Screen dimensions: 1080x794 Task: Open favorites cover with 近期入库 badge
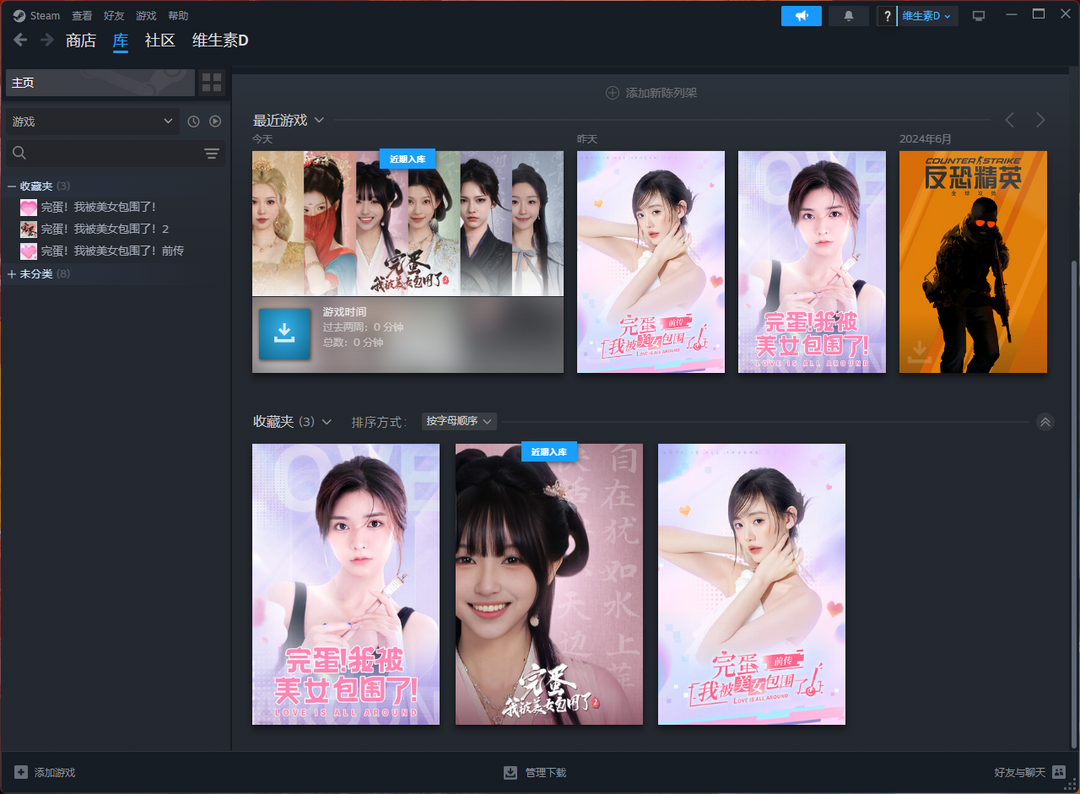(x=549, y=584)
